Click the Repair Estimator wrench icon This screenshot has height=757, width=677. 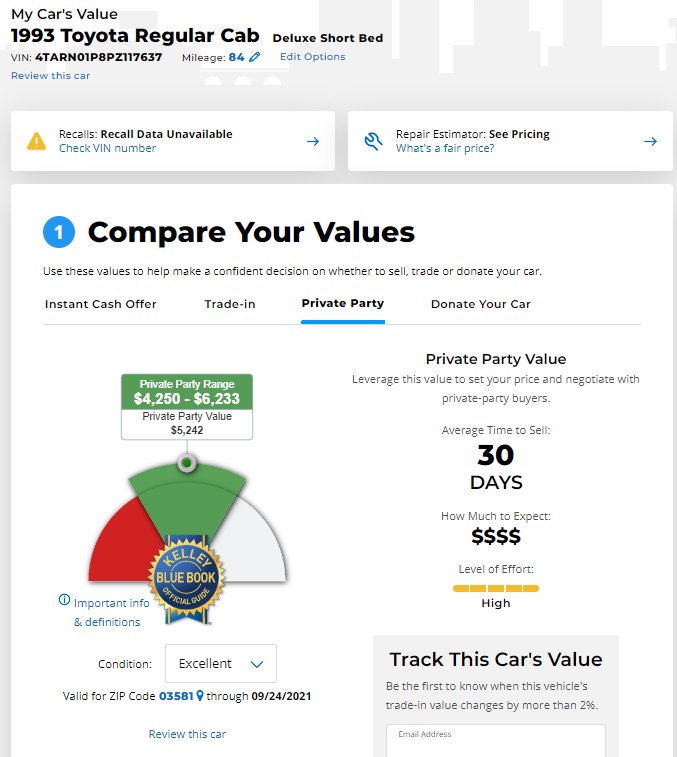click(373, 141)
